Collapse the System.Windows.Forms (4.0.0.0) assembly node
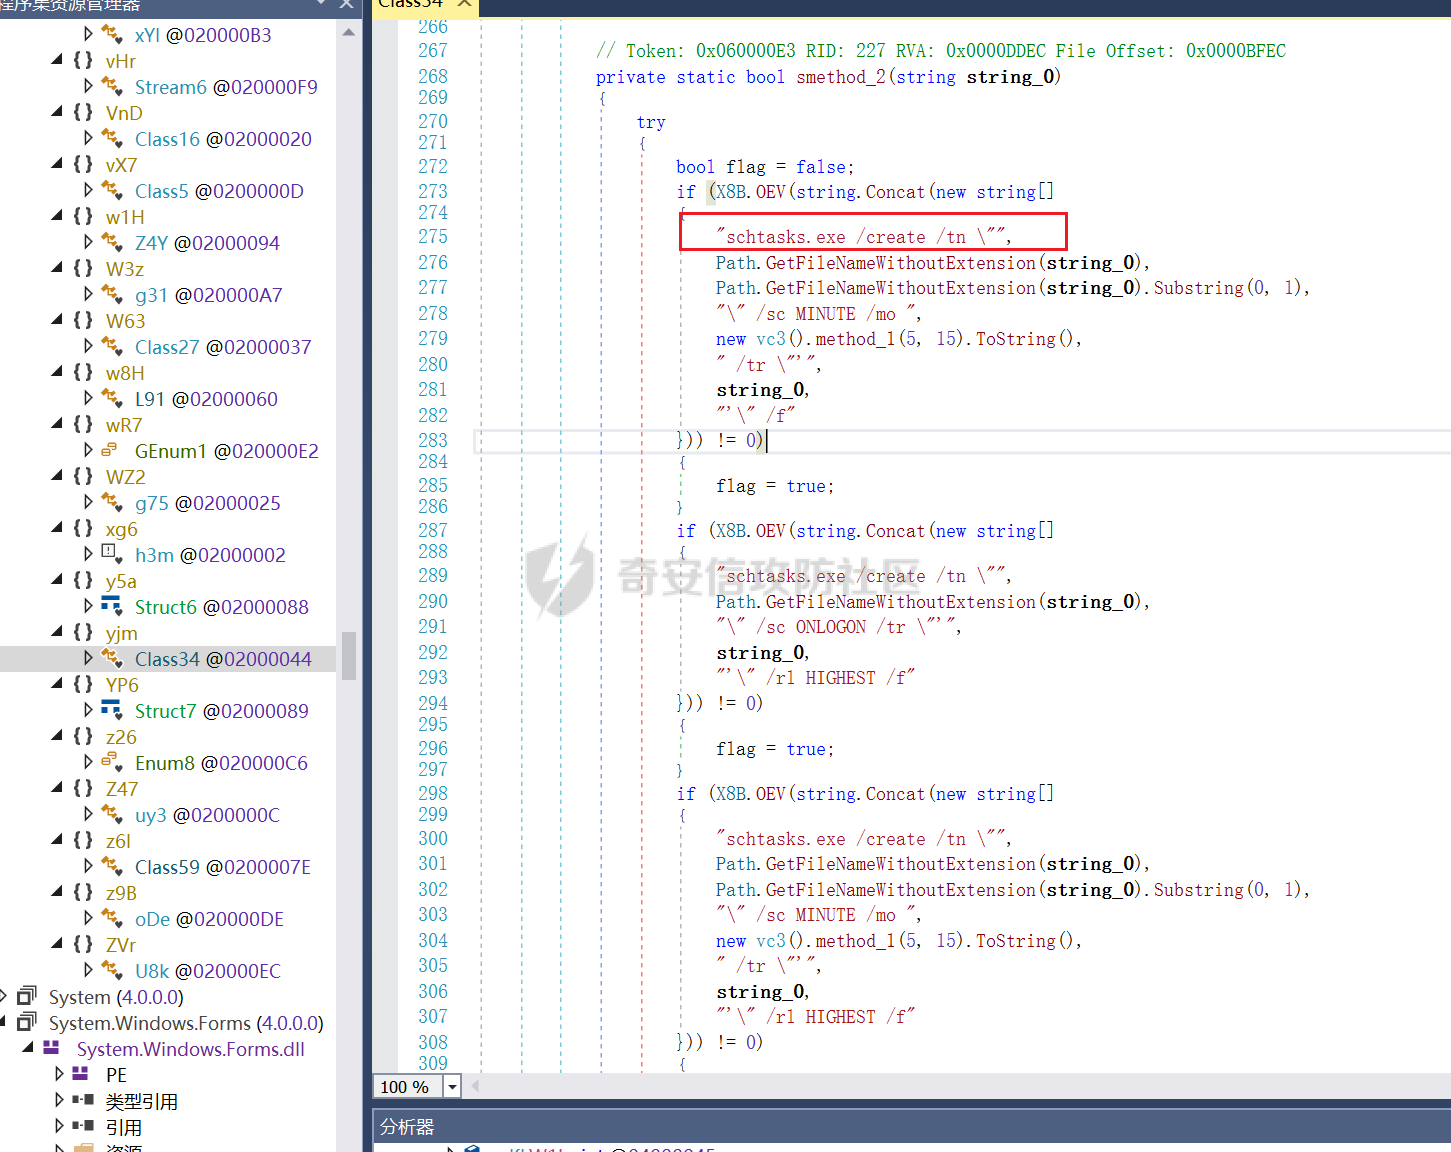 (3, 1022)
